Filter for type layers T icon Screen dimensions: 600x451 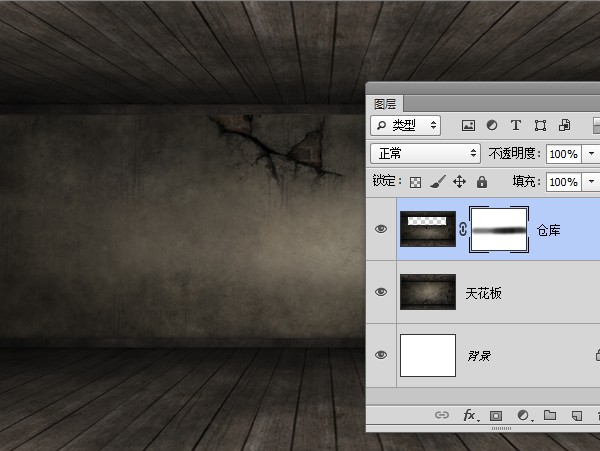pyautogui.click(x=516, y=125)
